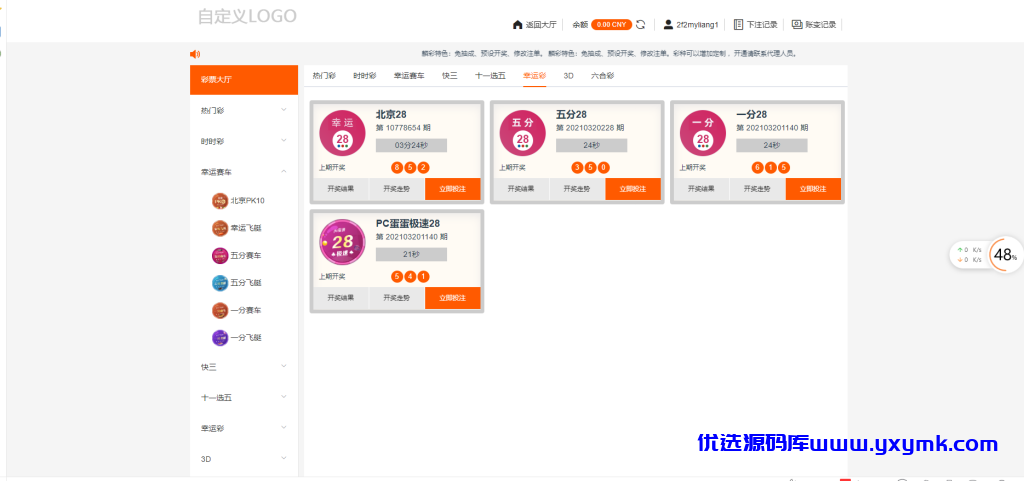Open the 账变记录 link
This screenshot has width=1024, height=481.
pos(821,25)
